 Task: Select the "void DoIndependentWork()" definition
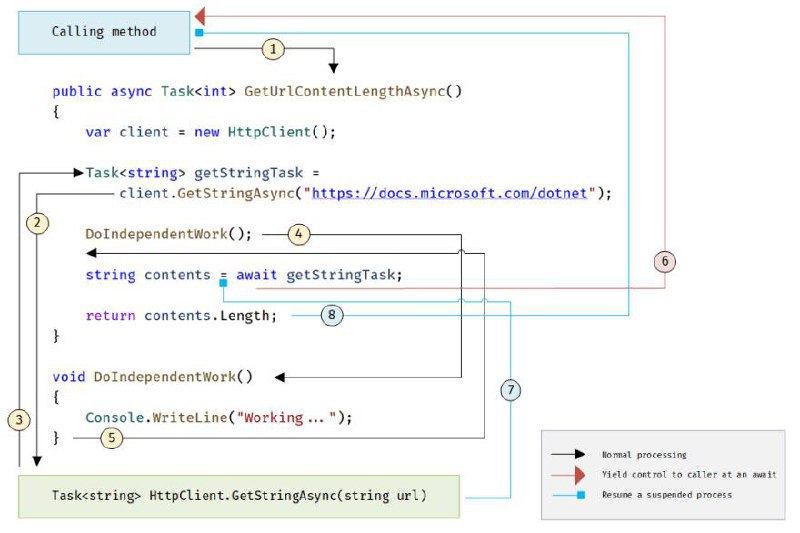[153, 377]
